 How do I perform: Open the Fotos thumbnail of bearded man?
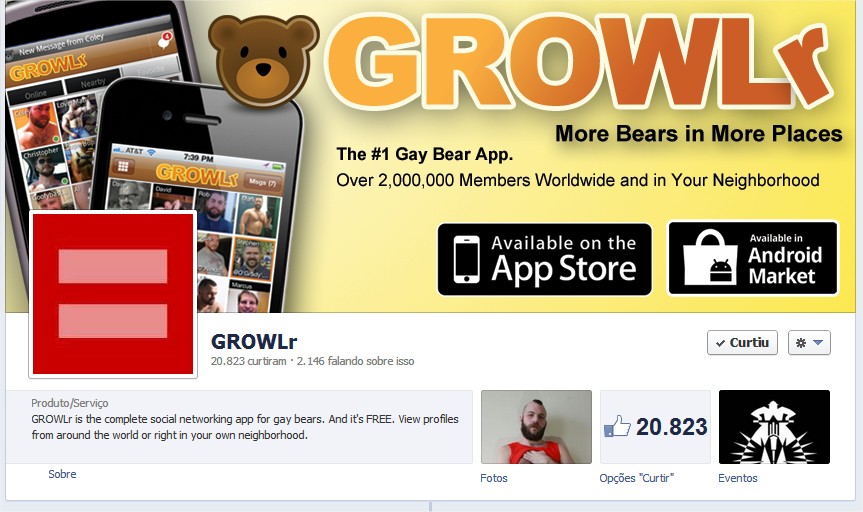[x=536, y=427]
